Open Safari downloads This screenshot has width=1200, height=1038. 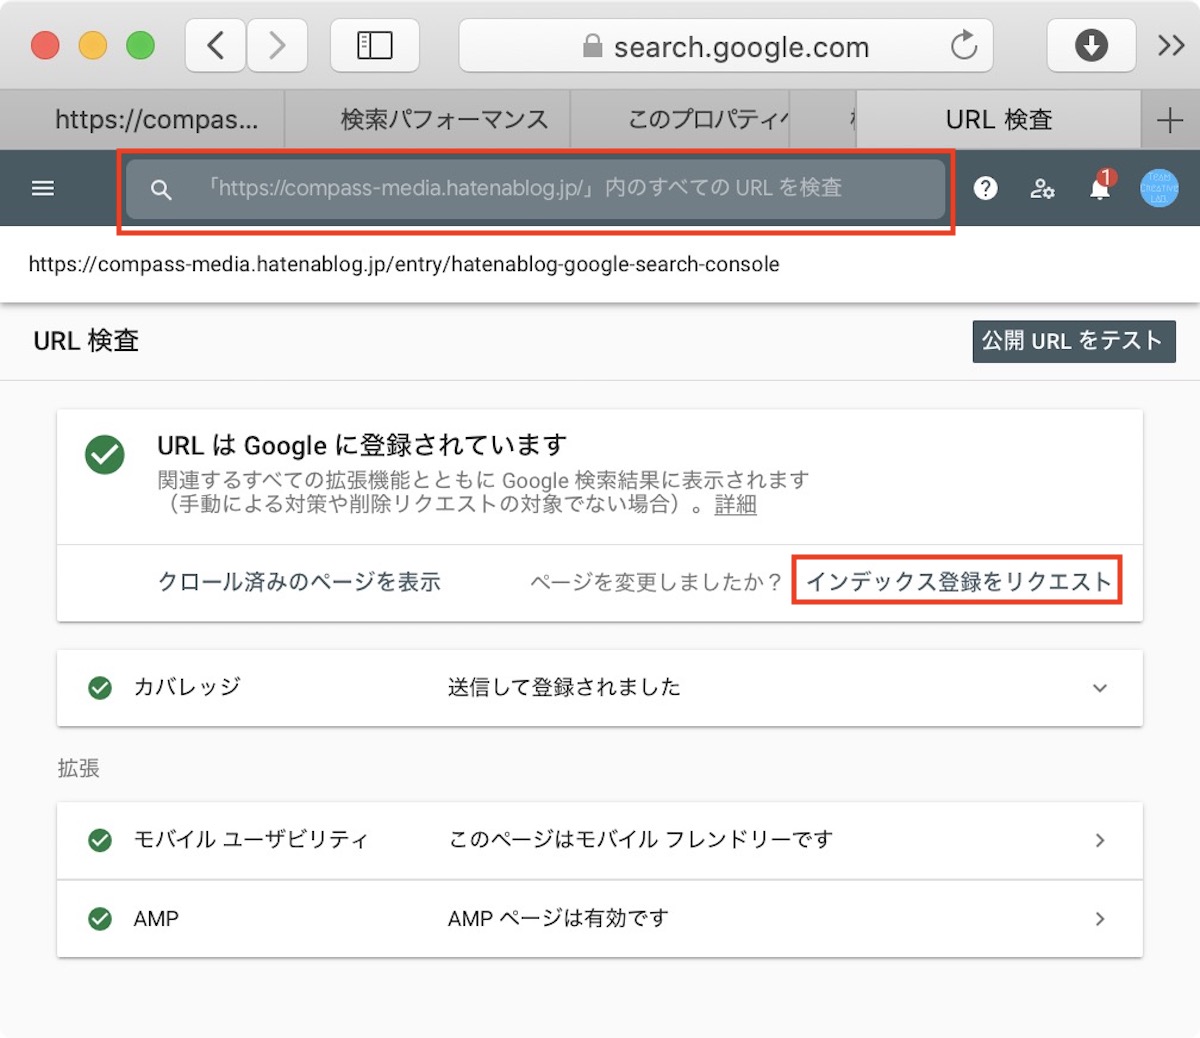[1091, 45]
